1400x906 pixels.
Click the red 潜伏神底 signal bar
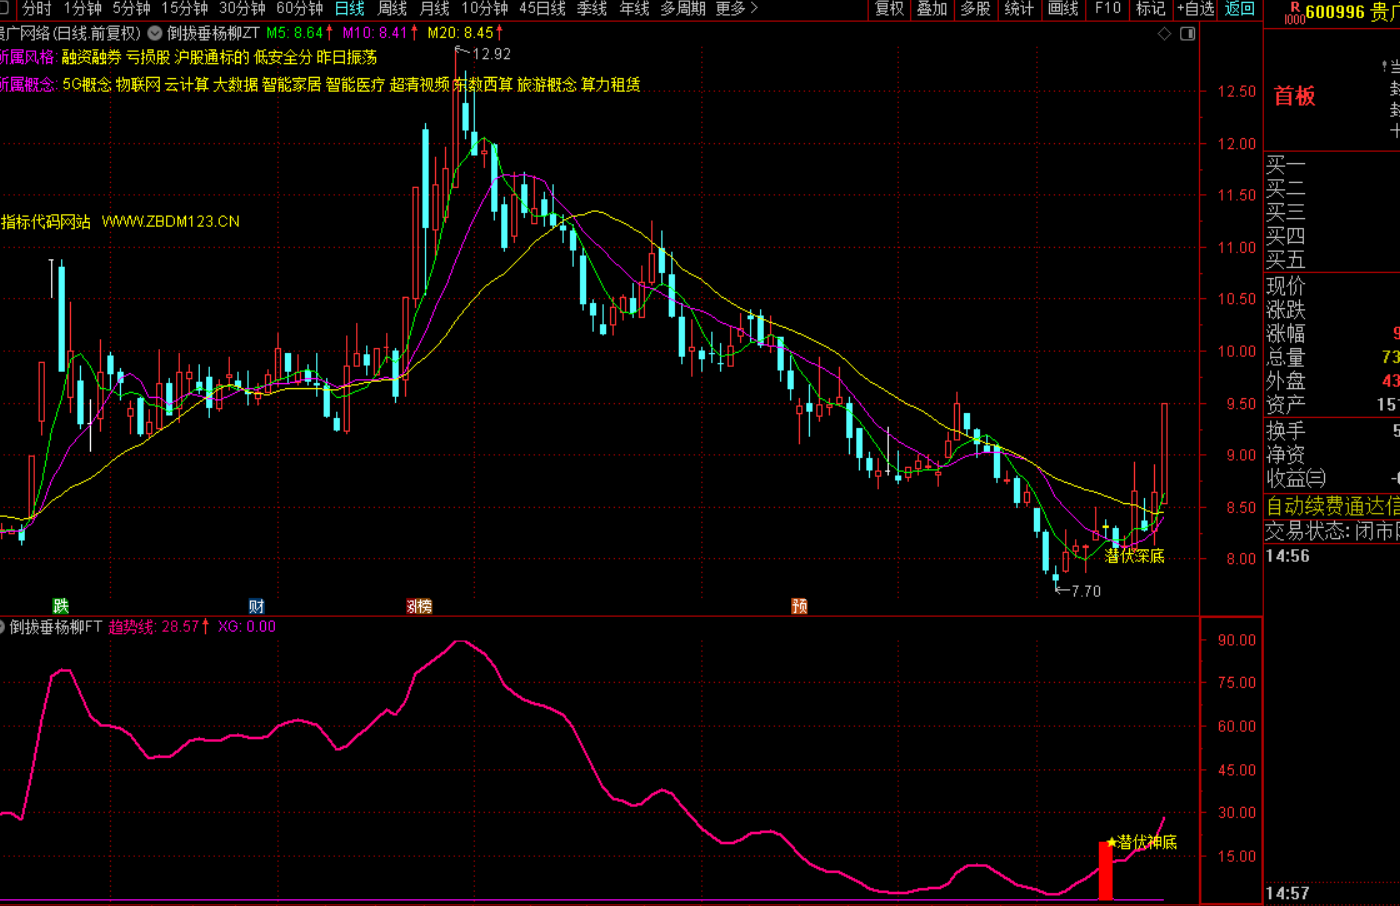[1105, 872]
